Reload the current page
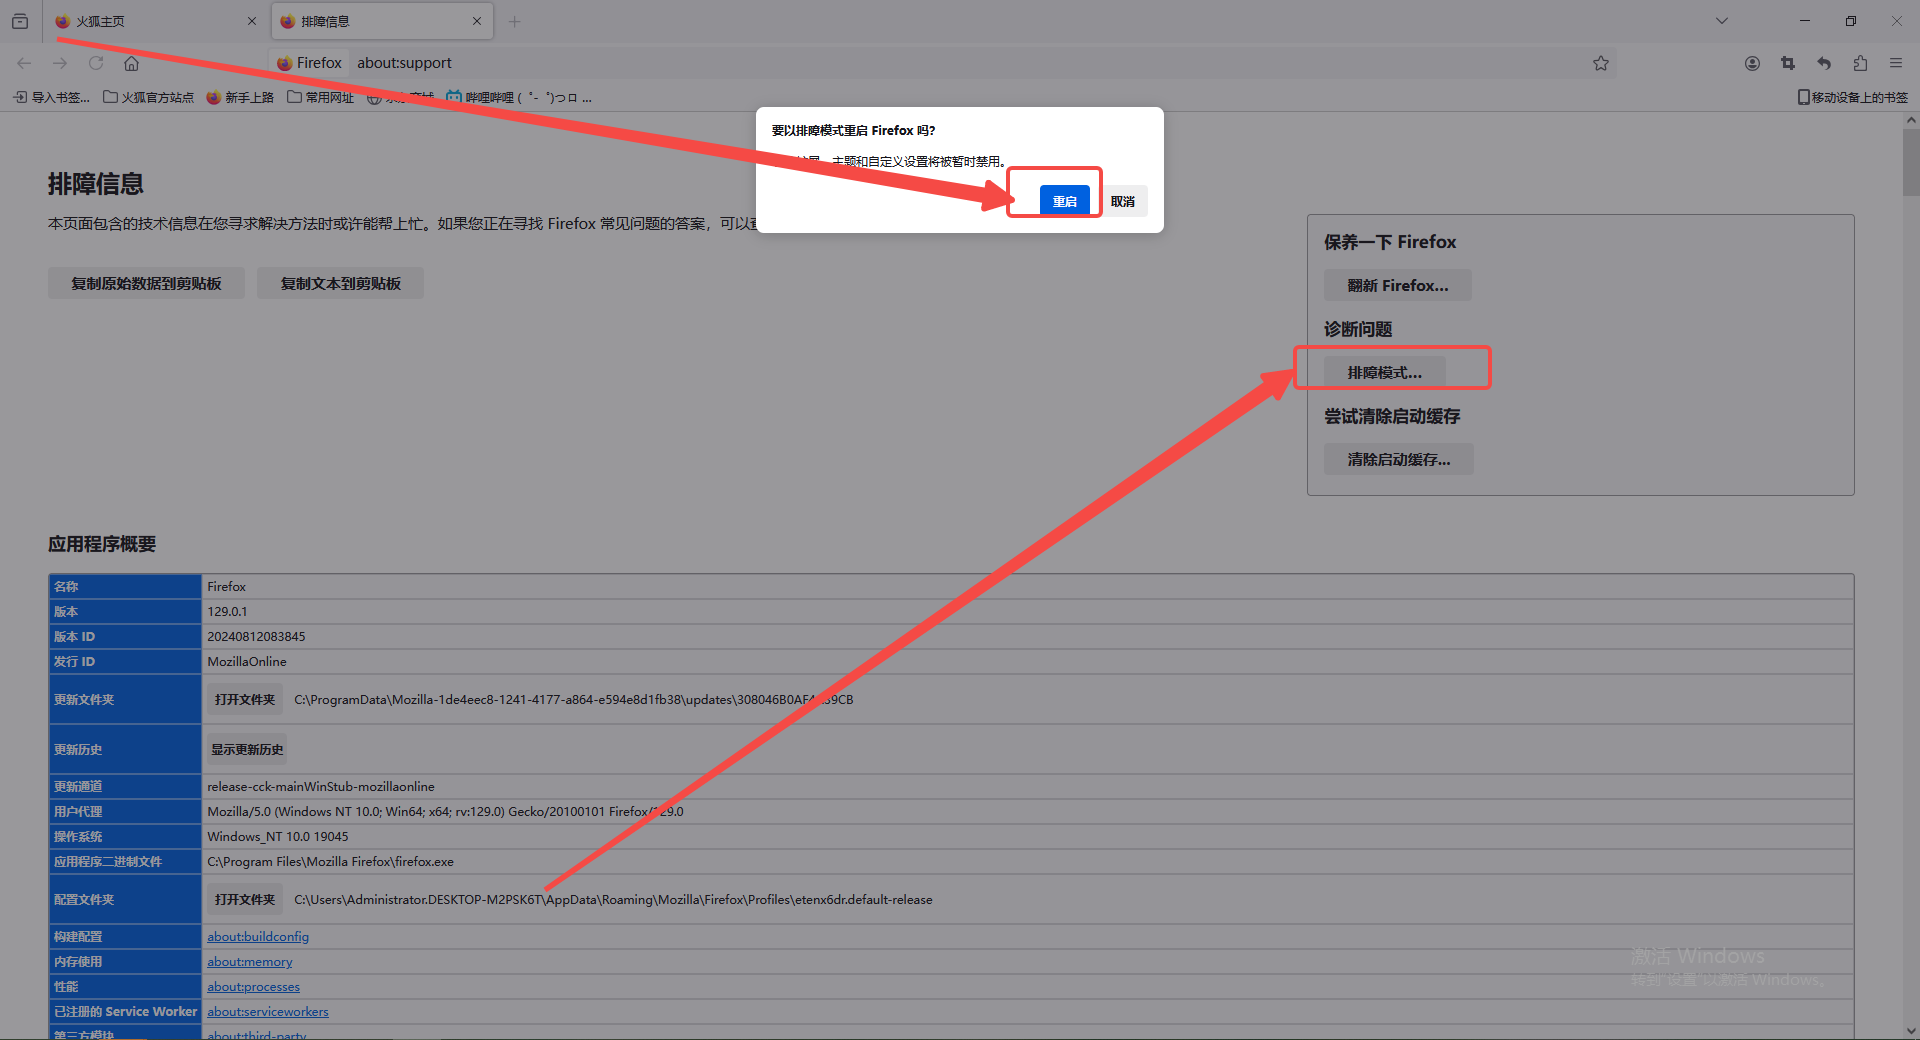 tap(96, 63)
